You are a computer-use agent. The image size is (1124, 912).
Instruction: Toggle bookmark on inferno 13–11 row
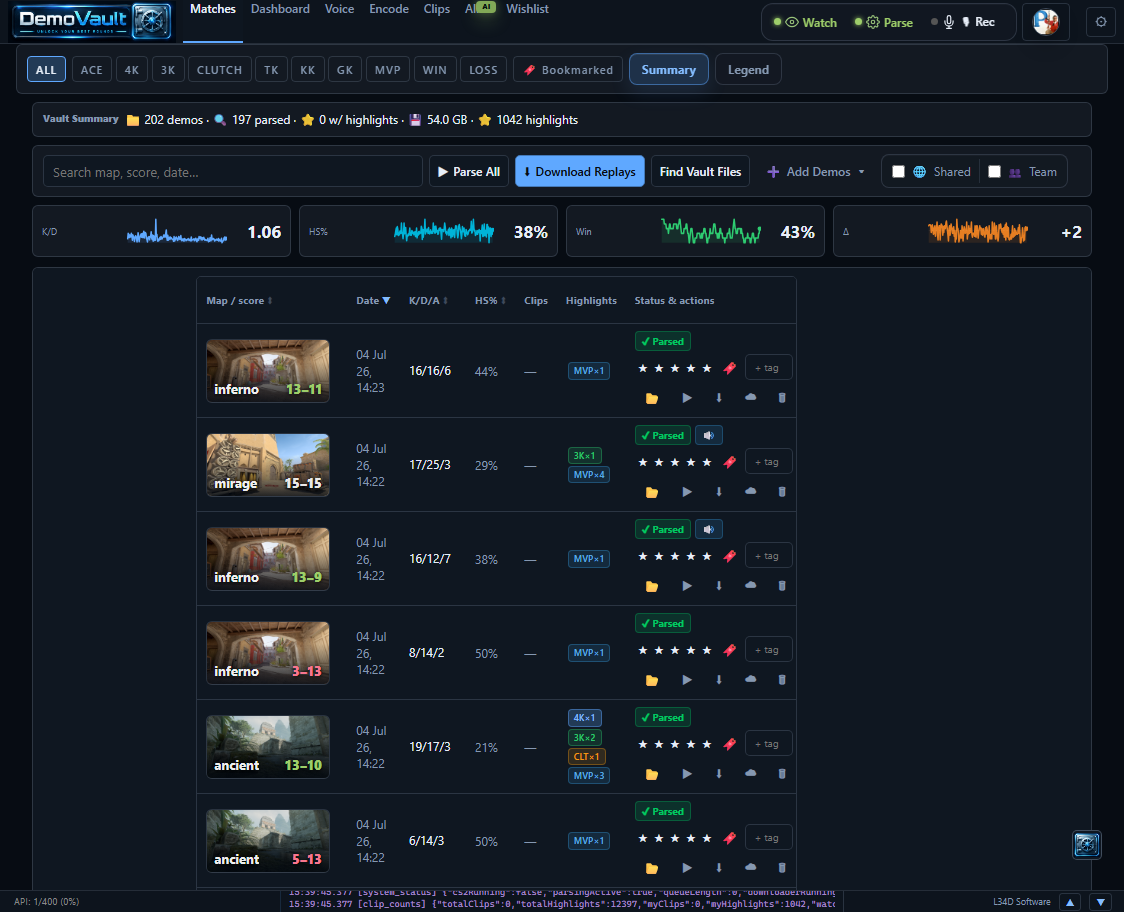click(x=730, y=369)
